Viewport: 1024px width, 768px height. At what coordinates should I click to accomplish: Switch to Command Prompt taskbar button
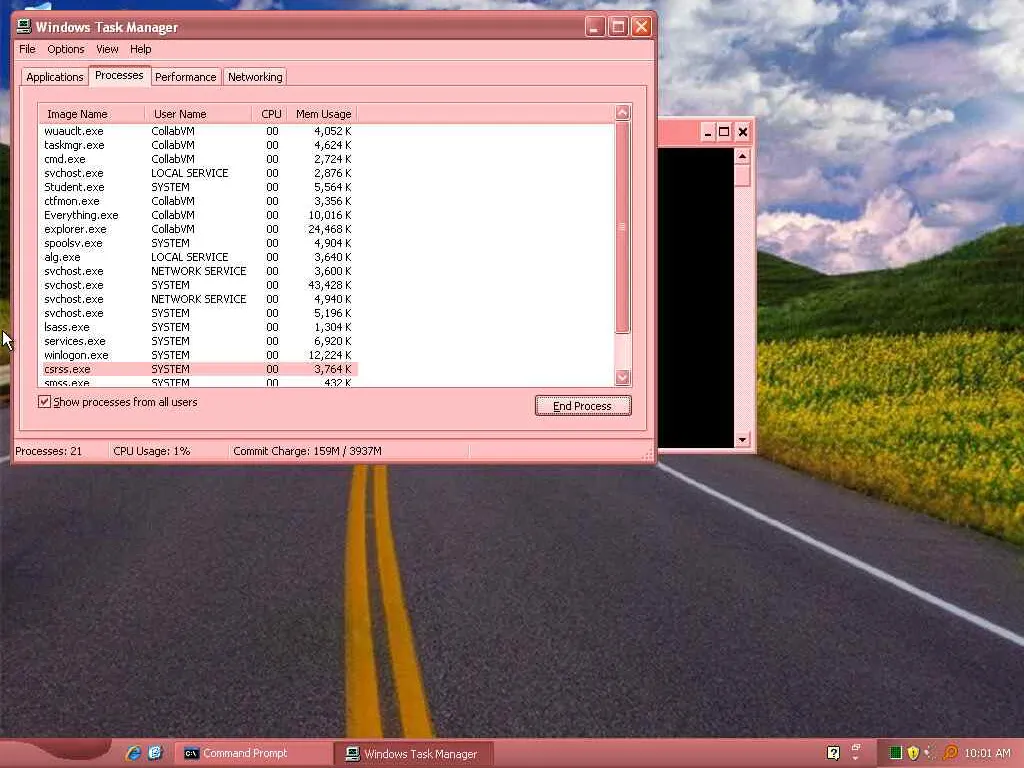click(253, 753)
